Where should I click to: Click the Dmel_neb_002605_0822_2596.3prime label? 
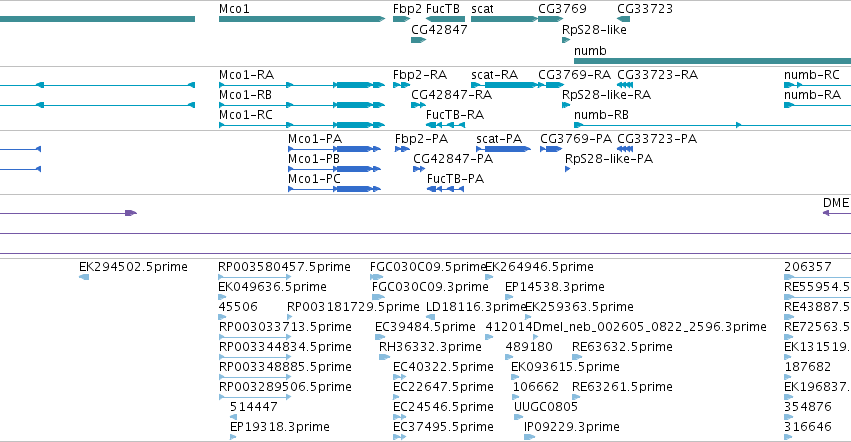coord(650,327)
